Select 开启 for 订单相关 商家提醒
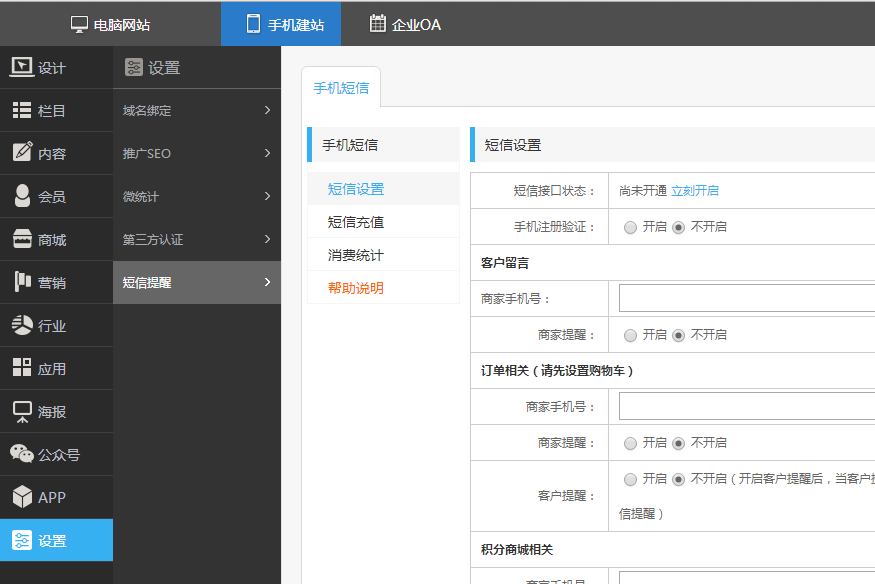 (x=630, y=443)
